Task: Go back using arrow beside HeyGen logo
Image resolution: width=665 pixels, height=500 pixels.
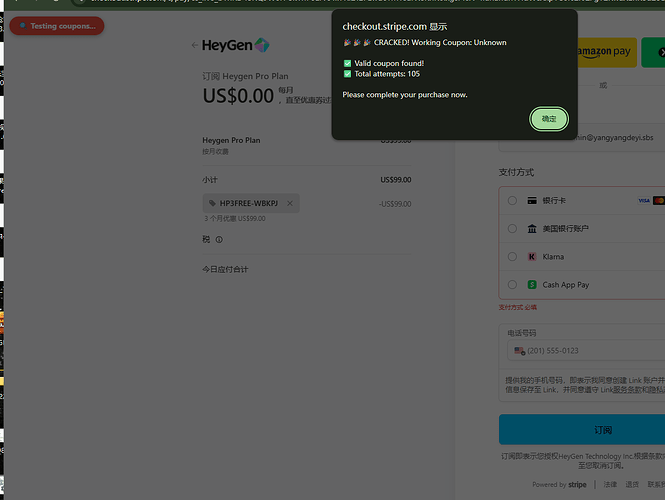Action: click(195, 45)
